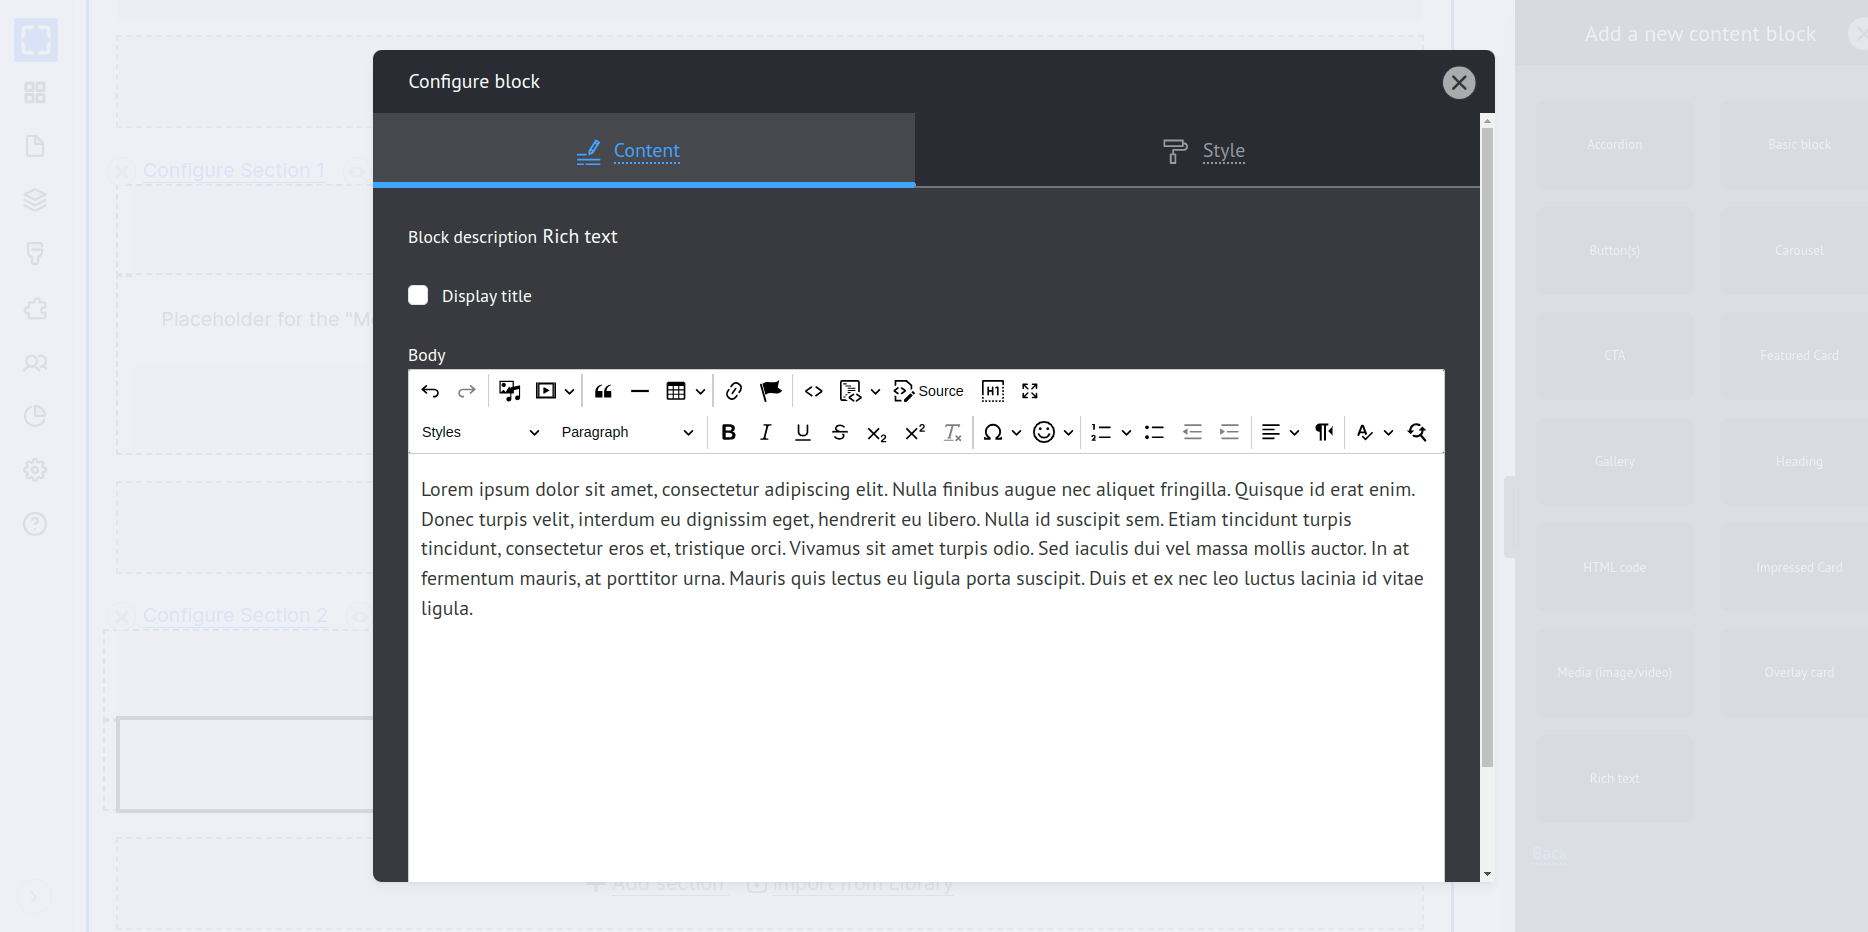Viewport: 1868px width, 932px height.
Task: Enable the Display title checkbox
Action: click(418, 295)
